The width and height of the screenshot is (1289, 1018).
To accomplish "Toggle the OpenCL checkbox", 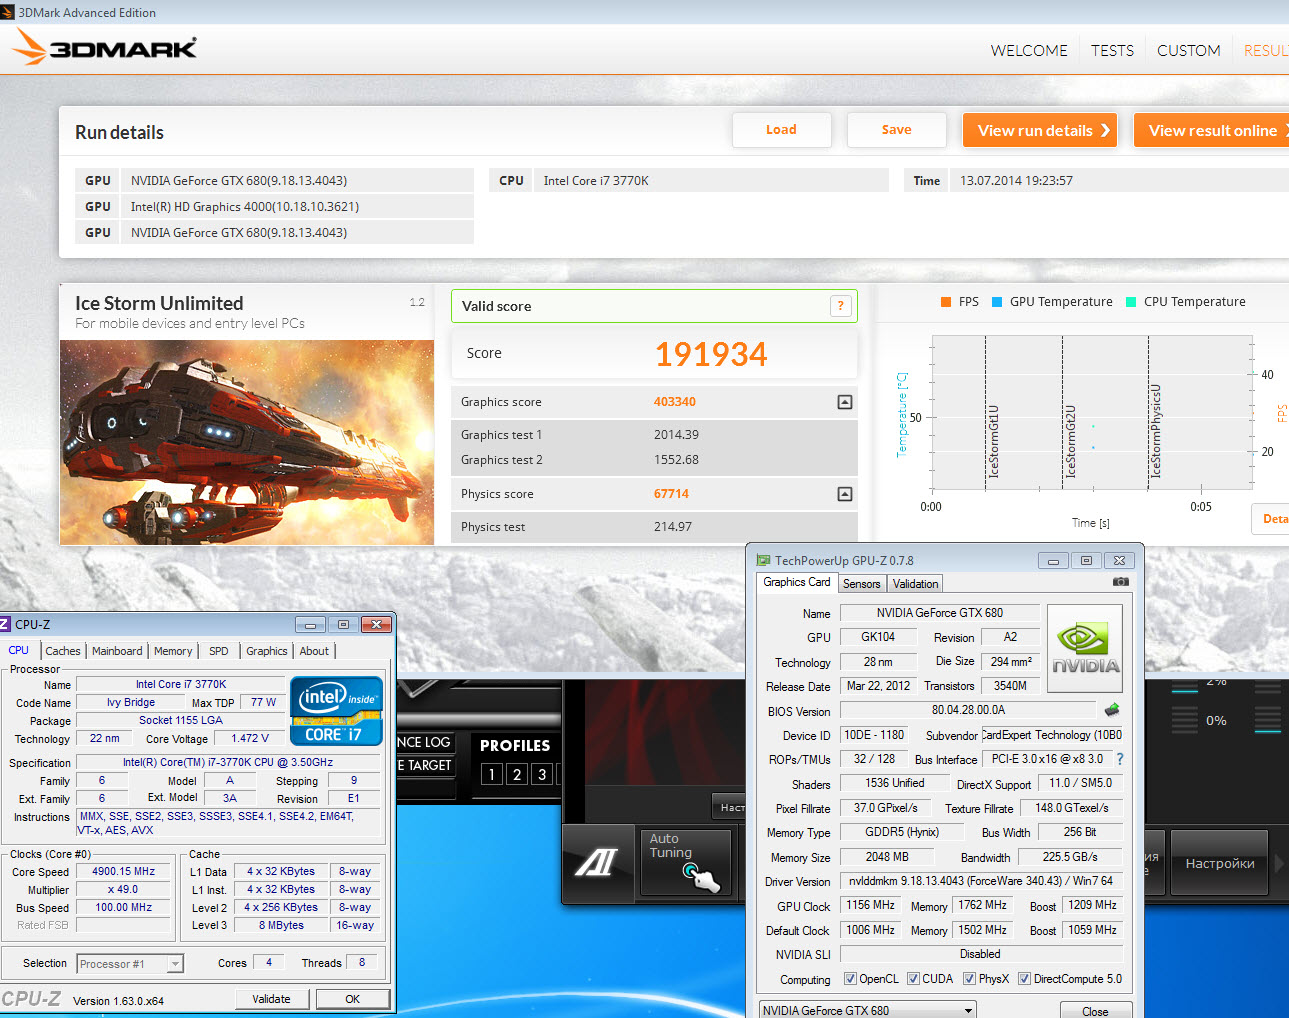I will pyautogui.click(x=850, y=979).
